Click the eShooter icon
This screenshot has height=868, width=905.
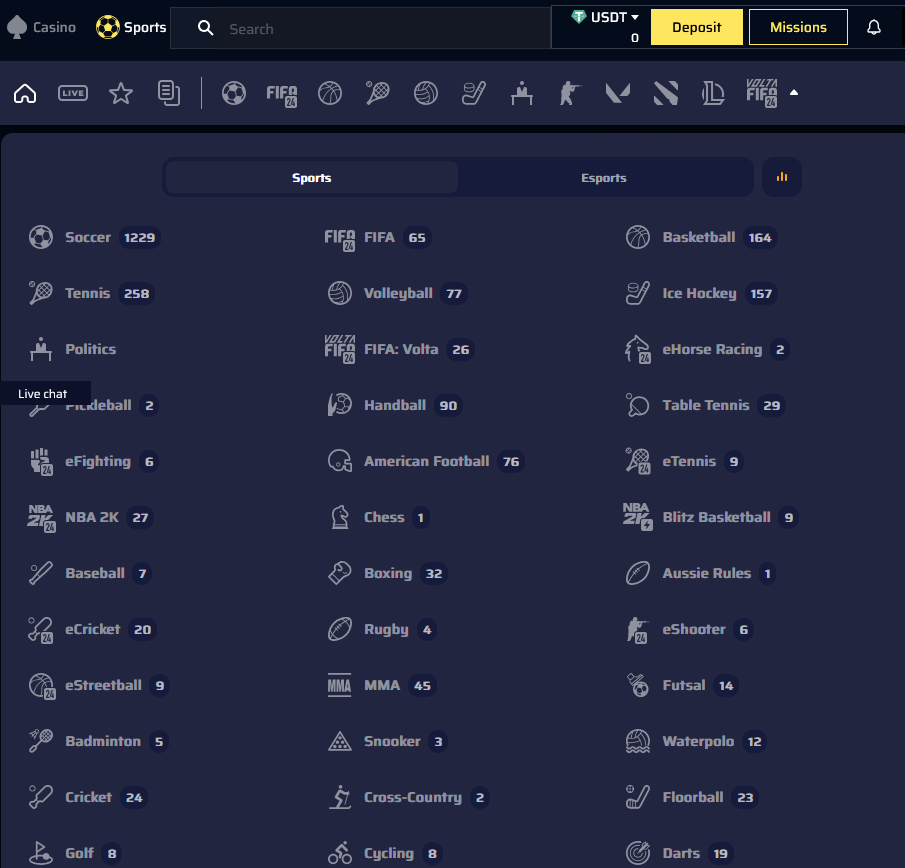(x=638, y=630)
